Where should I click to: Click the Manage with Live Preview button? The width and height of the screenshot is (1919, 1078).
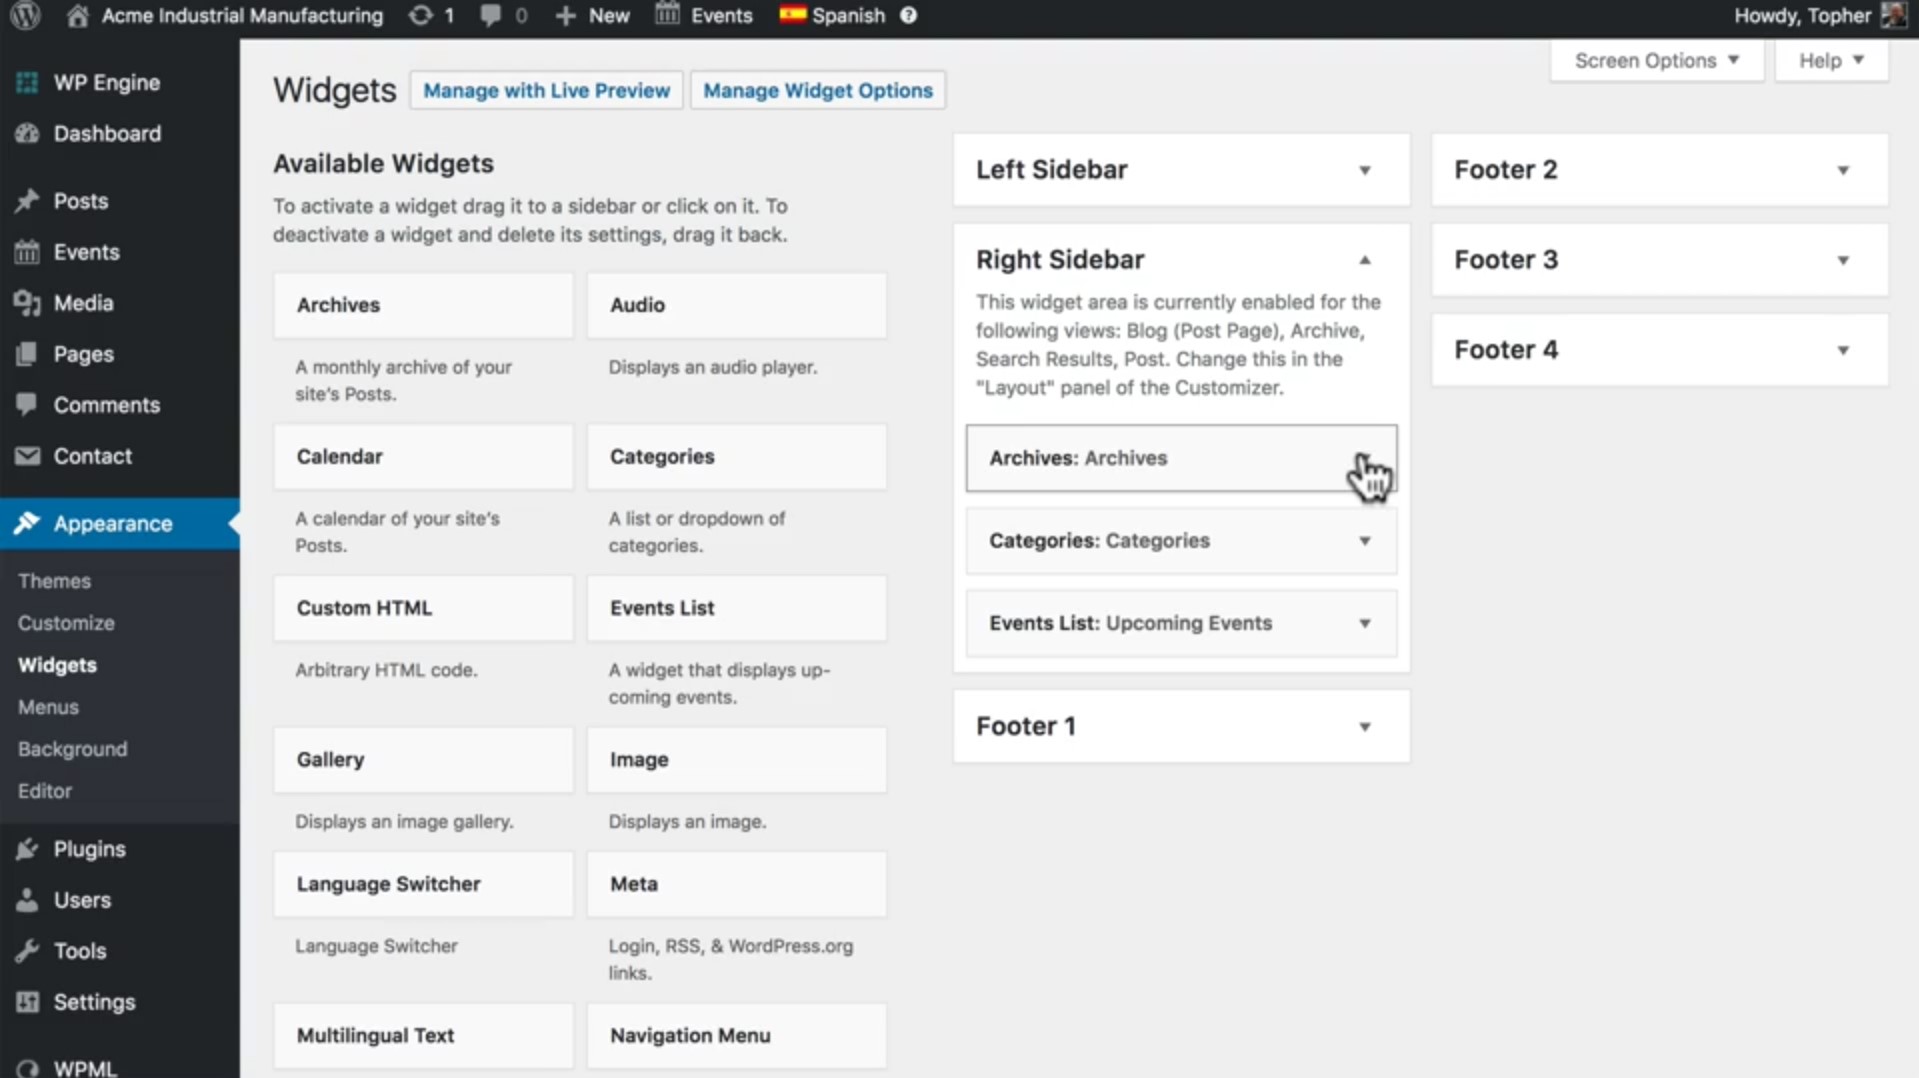(x=546, y=90)
